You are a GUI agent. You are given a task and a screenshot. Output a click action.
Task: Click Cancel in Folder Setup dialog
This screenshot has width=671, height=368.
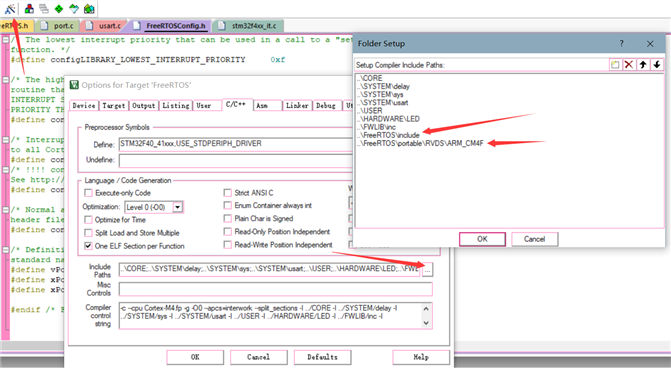(534, 239)
